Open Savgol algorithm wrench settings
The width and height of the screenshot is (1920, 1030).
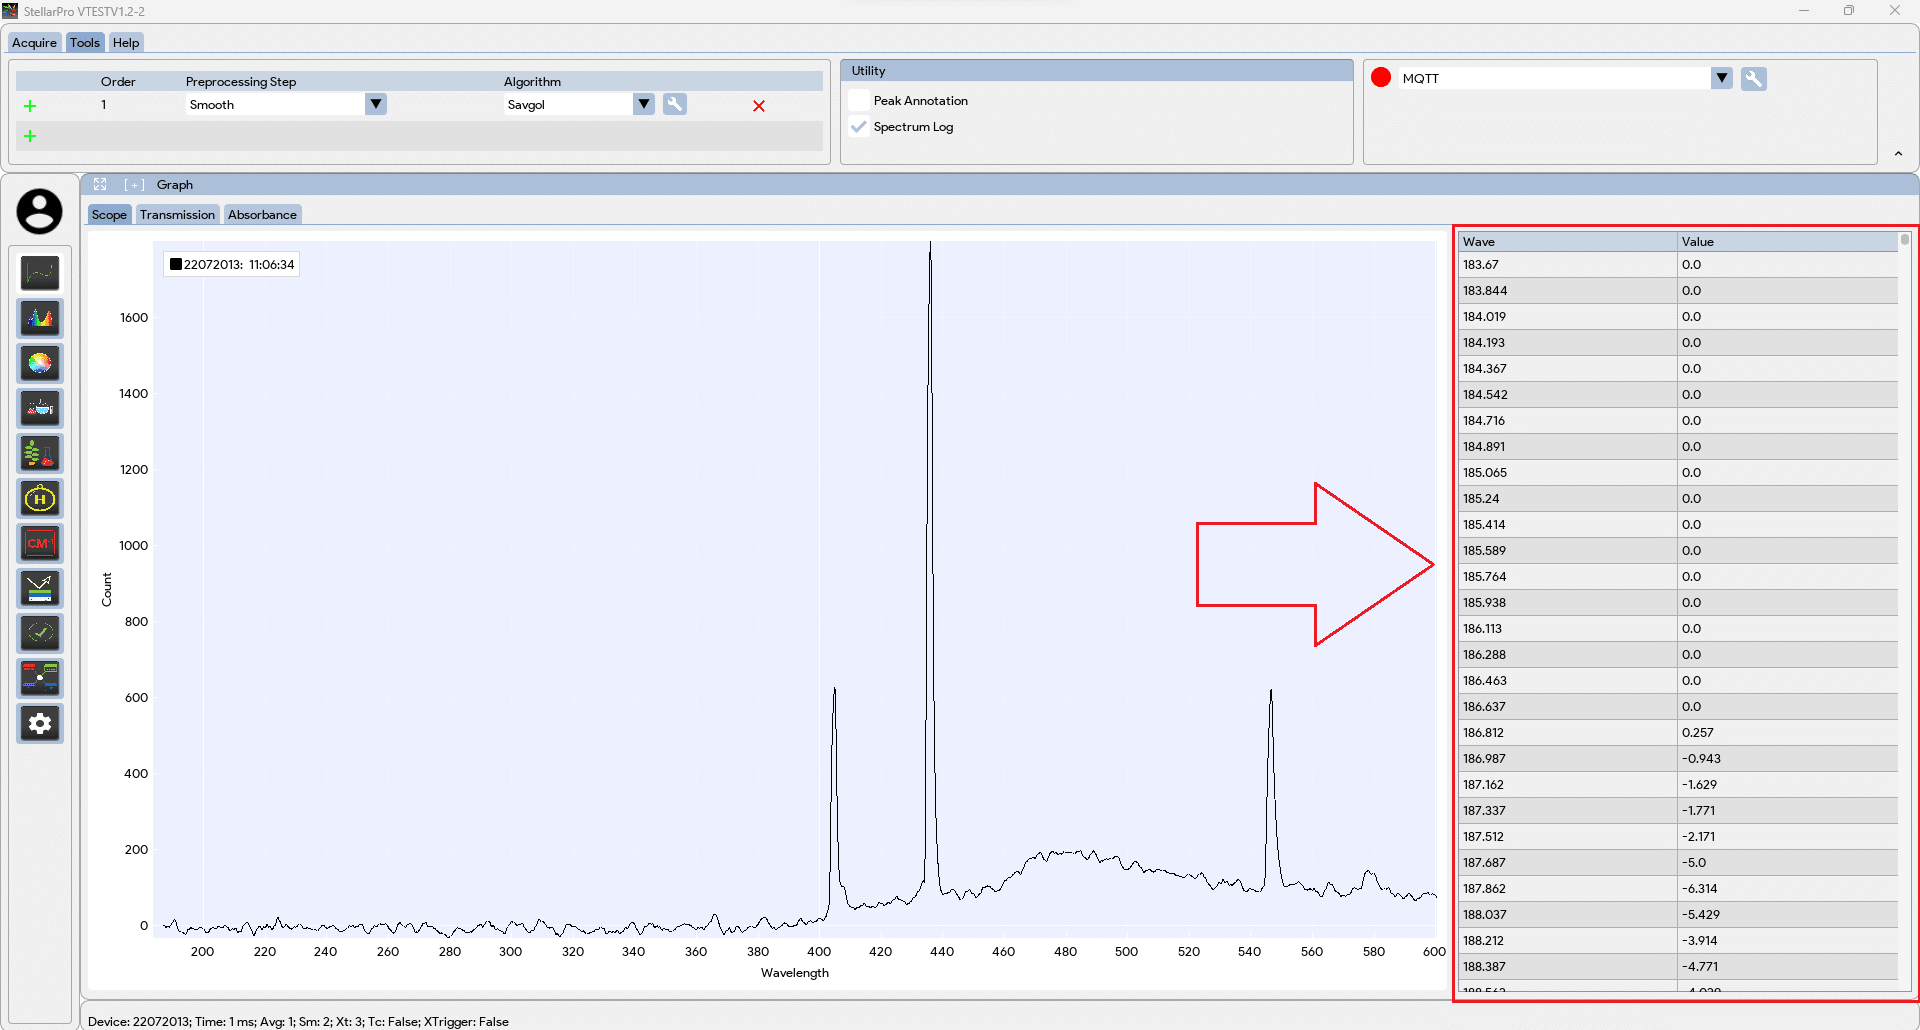[x=675, y=105]
